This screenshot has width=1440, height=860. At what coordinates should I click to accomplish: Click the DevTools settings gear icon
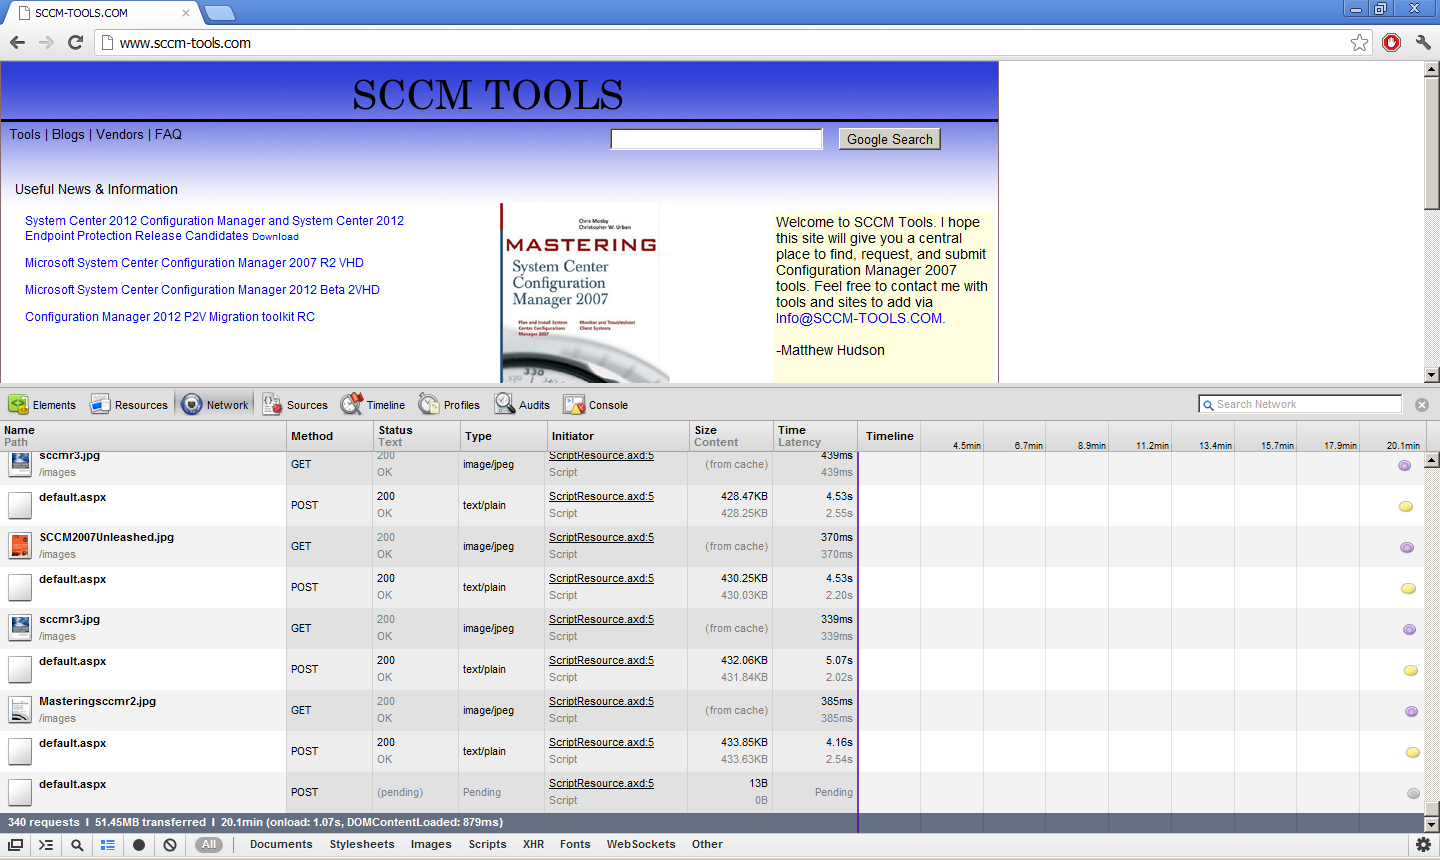tap(1423, 845)
